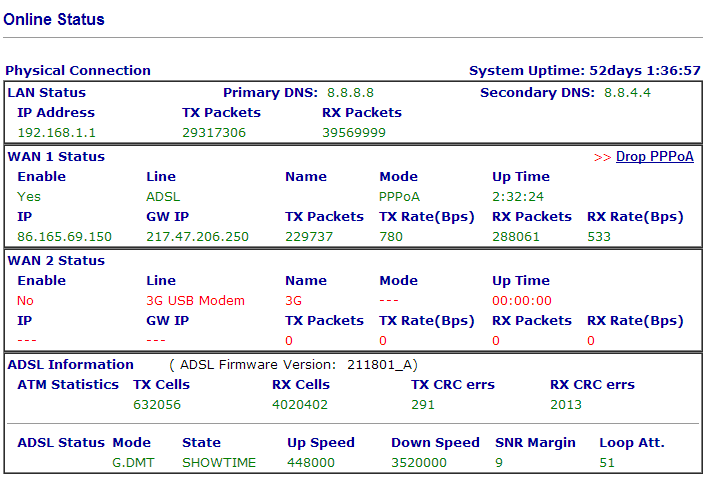Click the ADSL firmware version 211801_A
717x487 pixels.
(x=380, y=365)
